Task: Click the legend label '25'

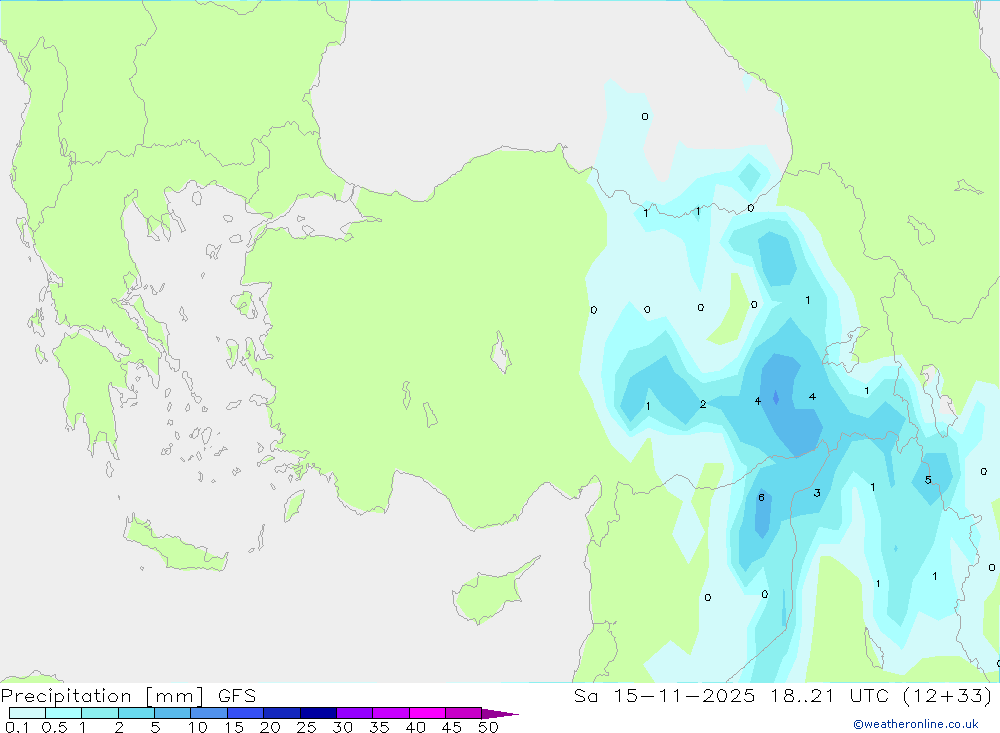Action: [x=306, y=727]
